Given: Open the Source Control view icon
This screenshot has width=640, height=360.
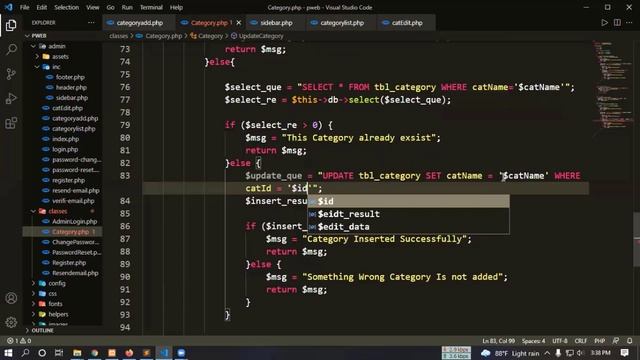Looking at the screenshot, I should (x=11, y=74).
